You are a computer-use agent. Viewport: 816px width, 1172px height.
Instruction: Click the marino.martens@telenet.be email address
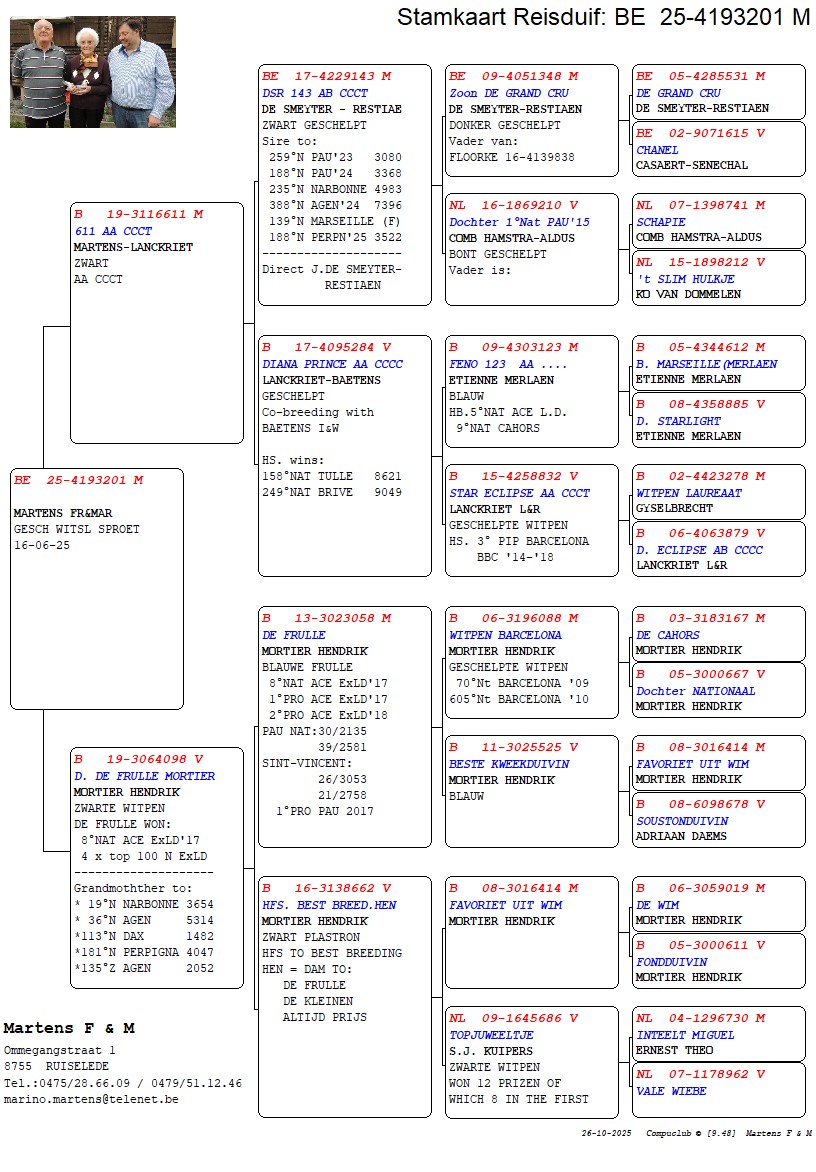(x=91, y=1099)
